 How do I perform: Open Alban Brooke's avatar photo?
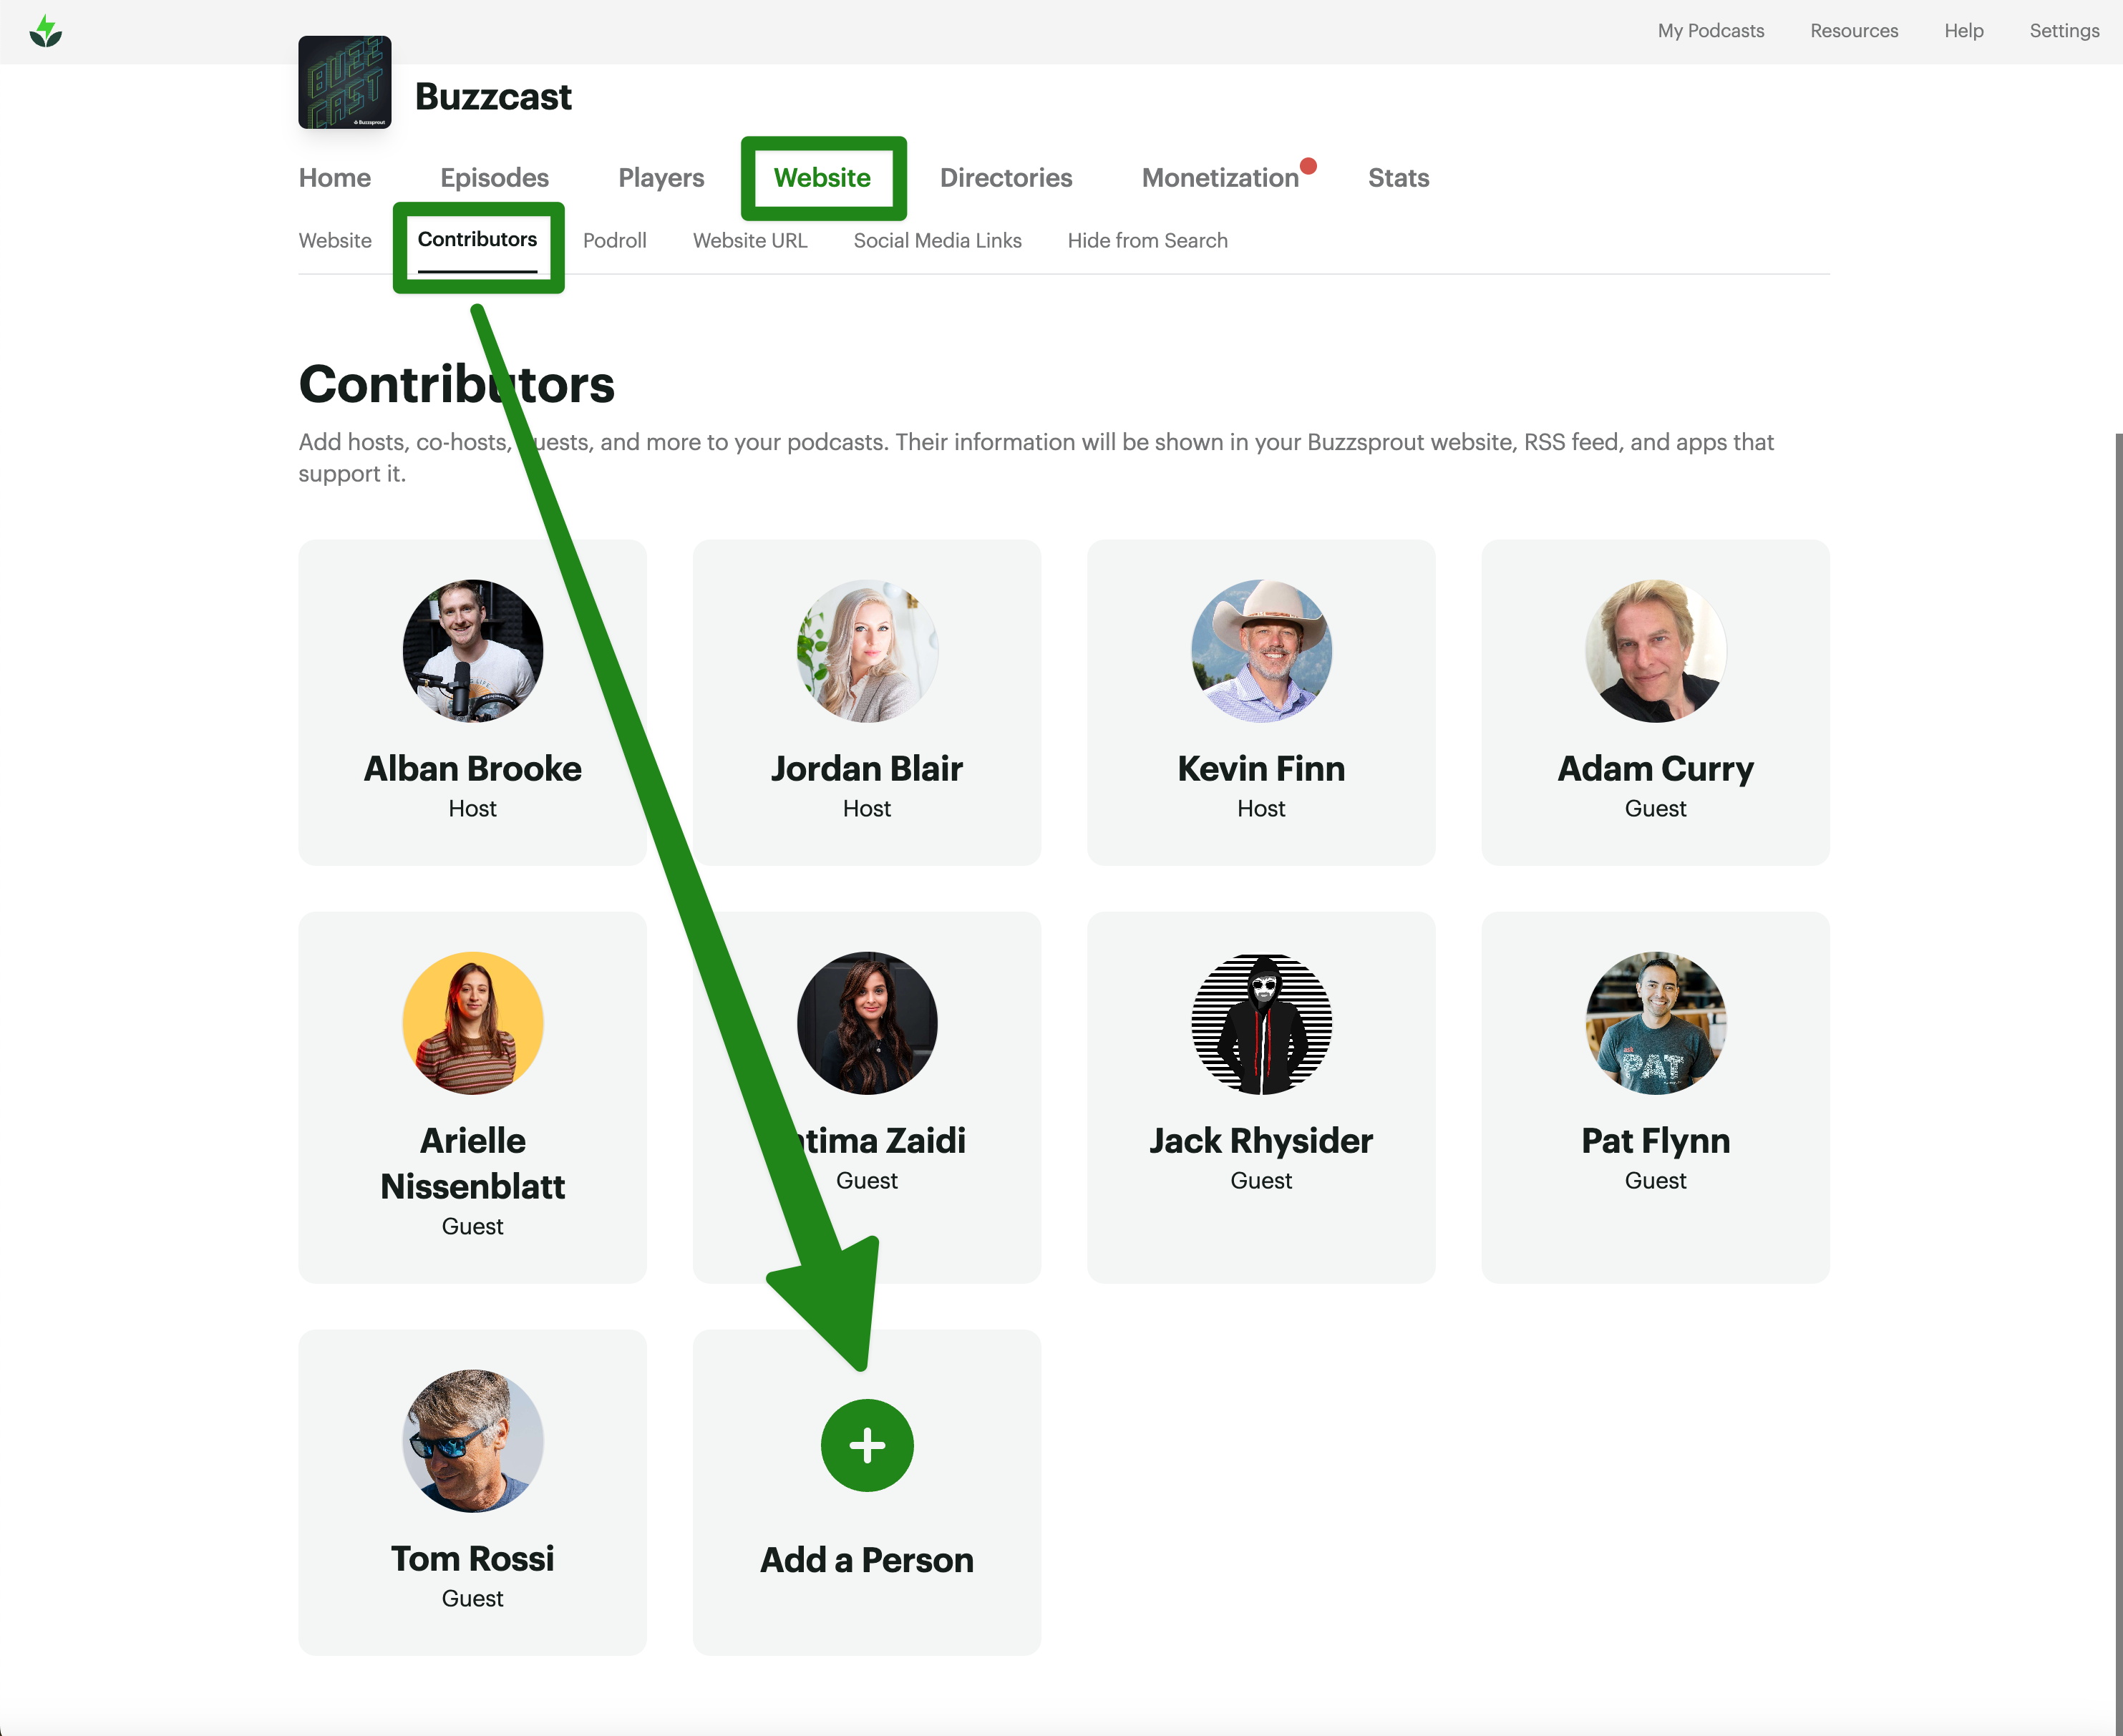[x=472, y=651]
